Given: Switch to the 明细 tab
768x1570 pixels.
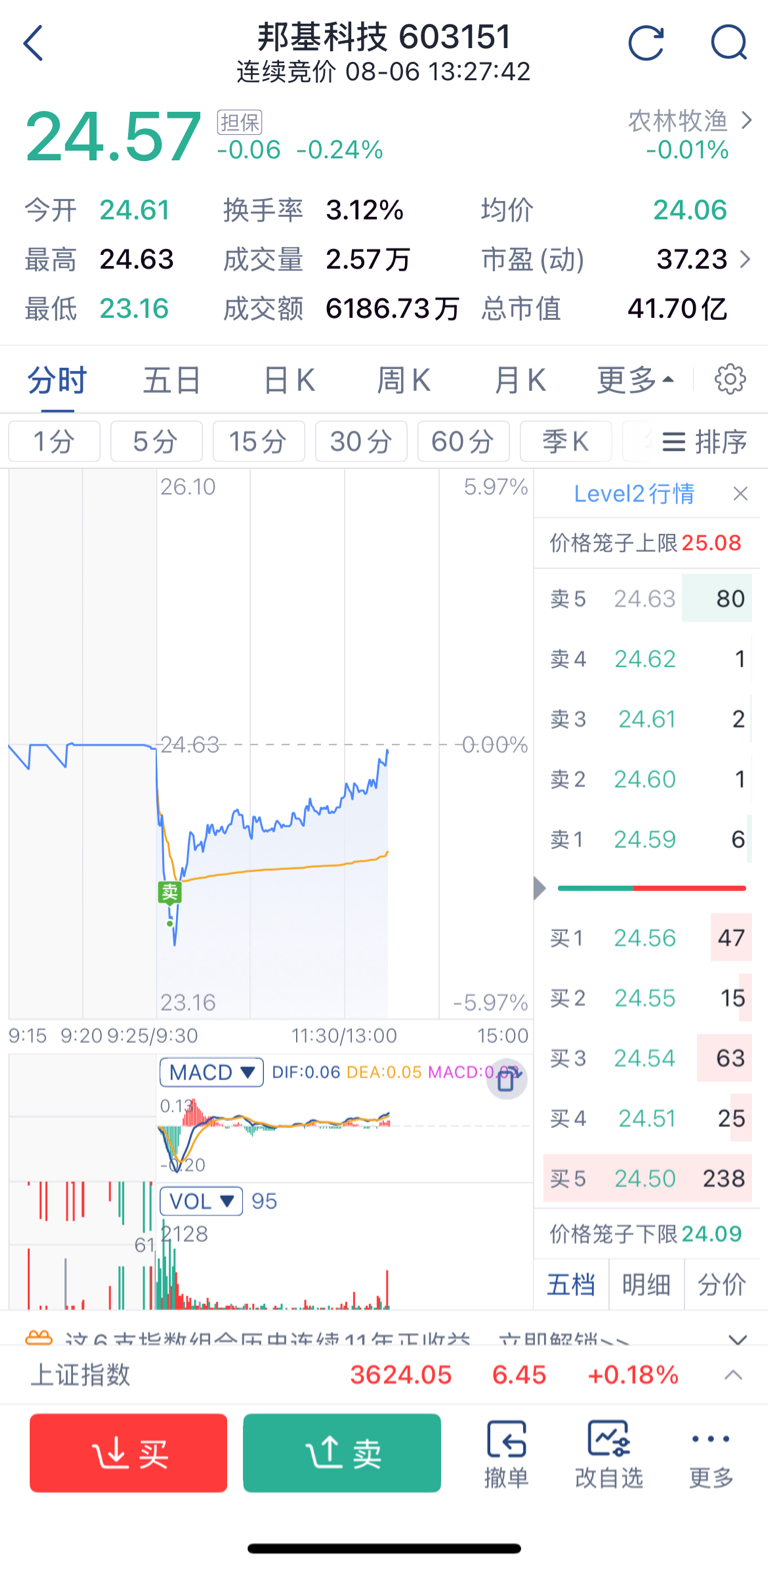Looking at the screenshot, I should tap(646, 1284).
